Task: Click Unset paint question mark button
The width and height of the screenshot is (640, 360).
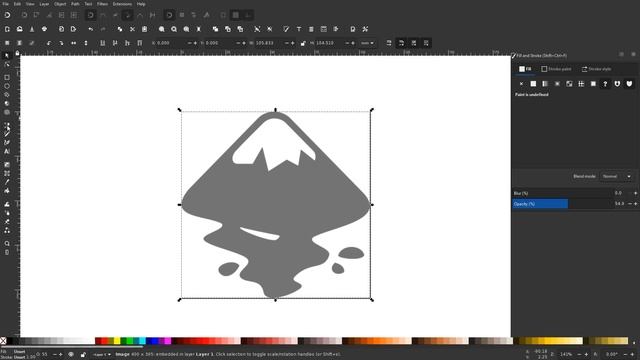Action: [x=605, y=84]
